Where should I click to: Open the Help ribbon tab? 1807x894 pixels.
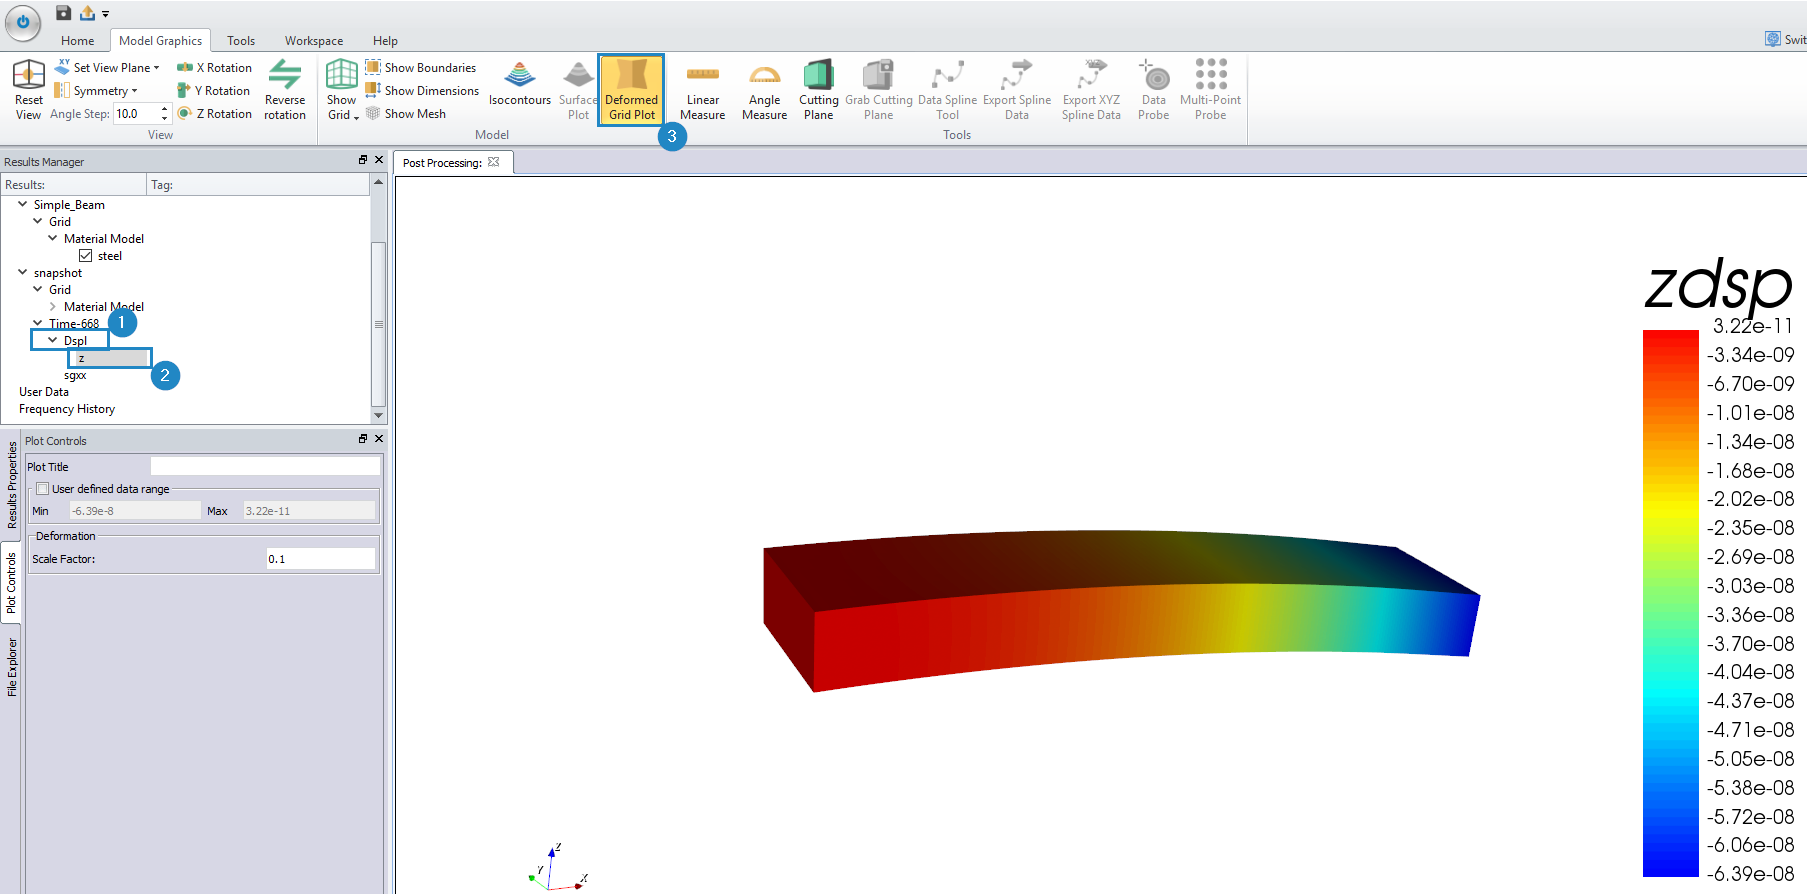tap(385, 41)
